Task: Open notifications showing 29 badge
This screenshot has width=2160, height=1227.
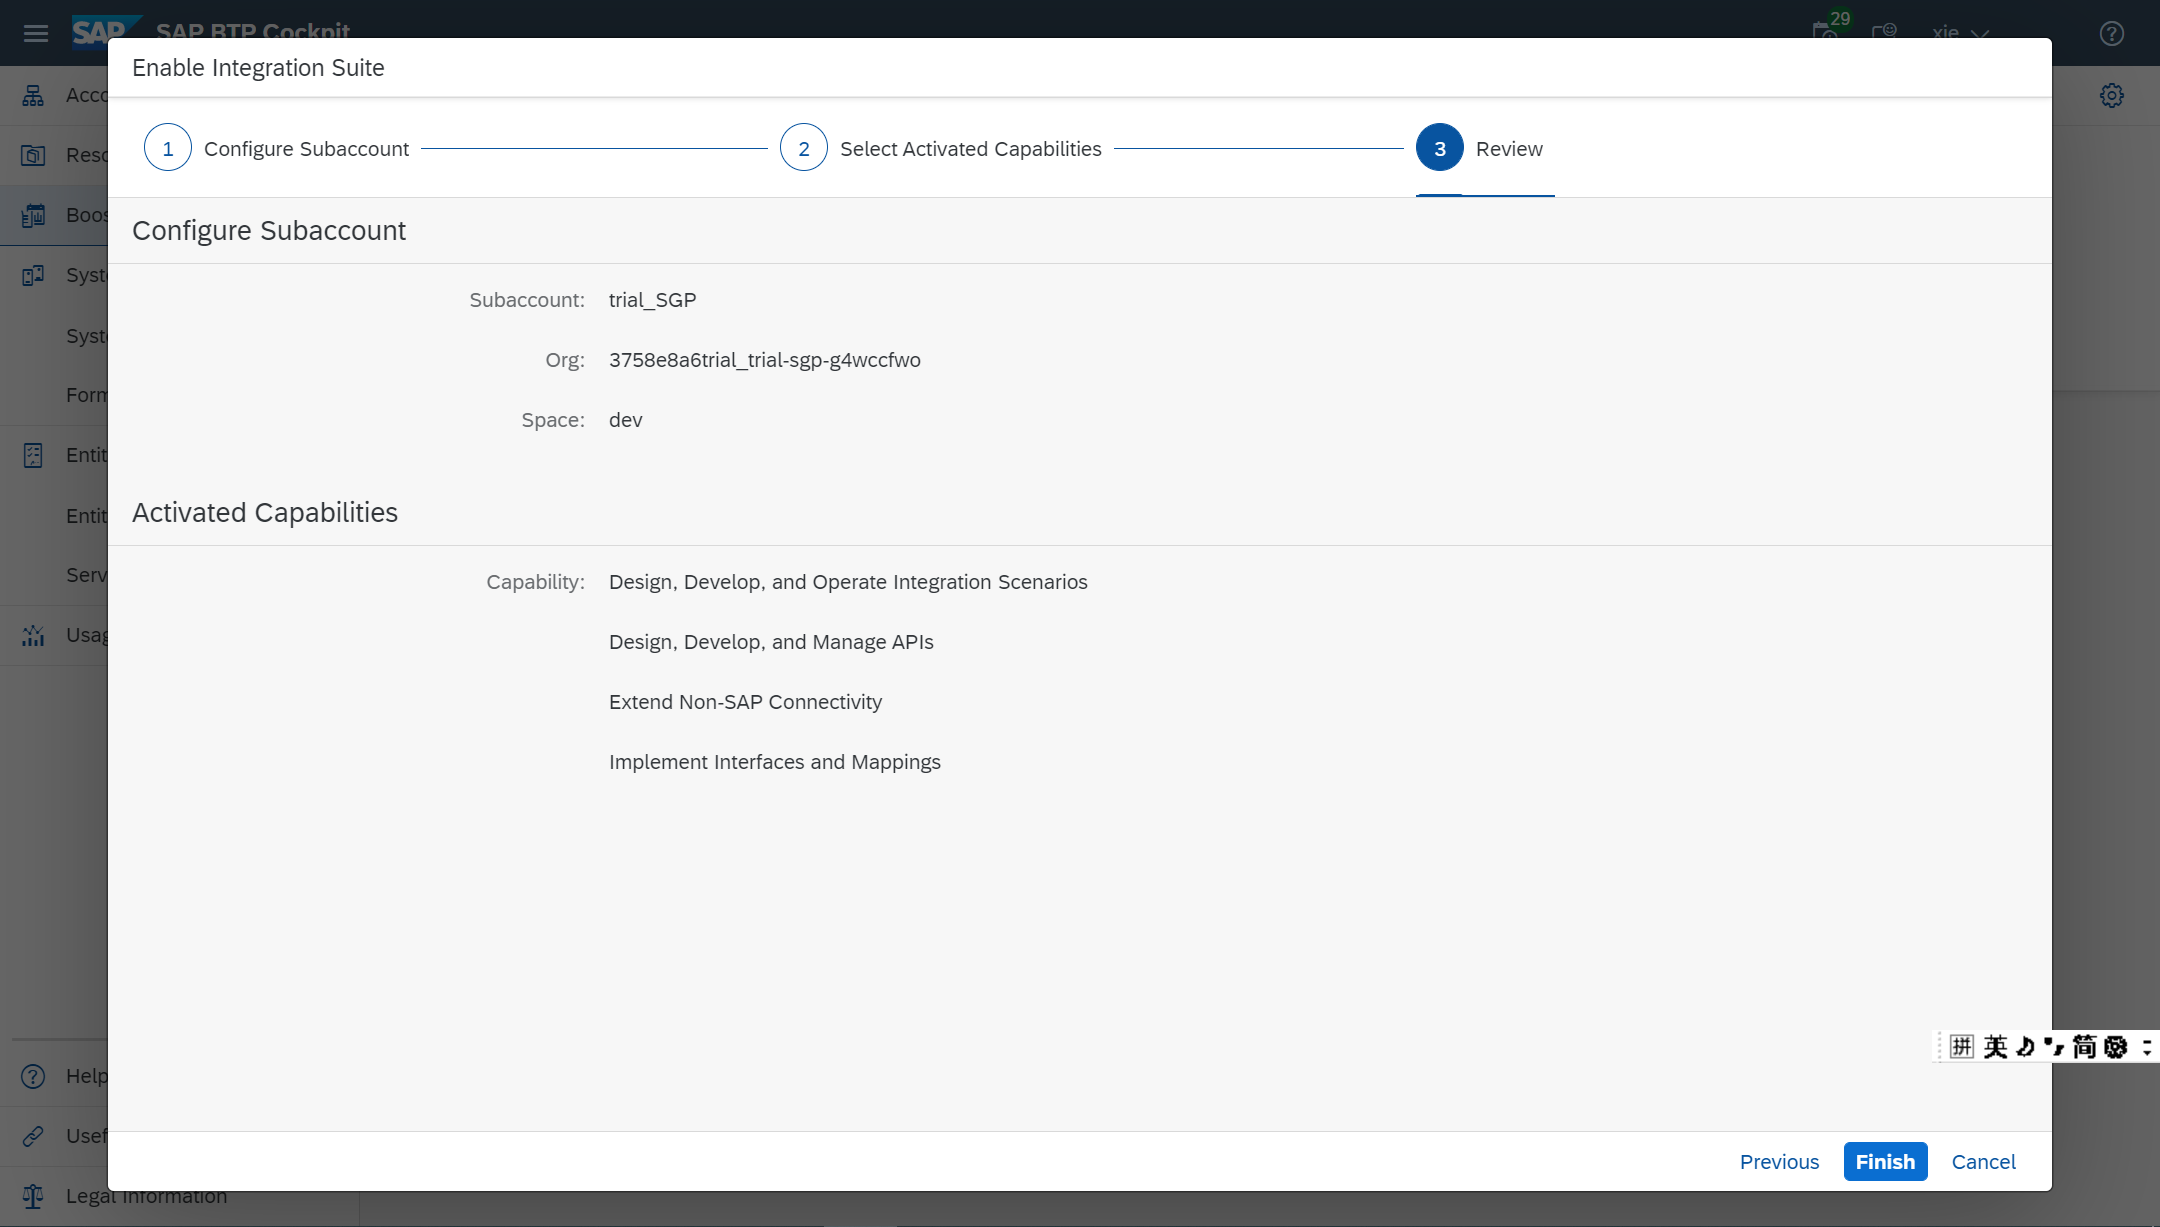Action: coord(1828,29)
